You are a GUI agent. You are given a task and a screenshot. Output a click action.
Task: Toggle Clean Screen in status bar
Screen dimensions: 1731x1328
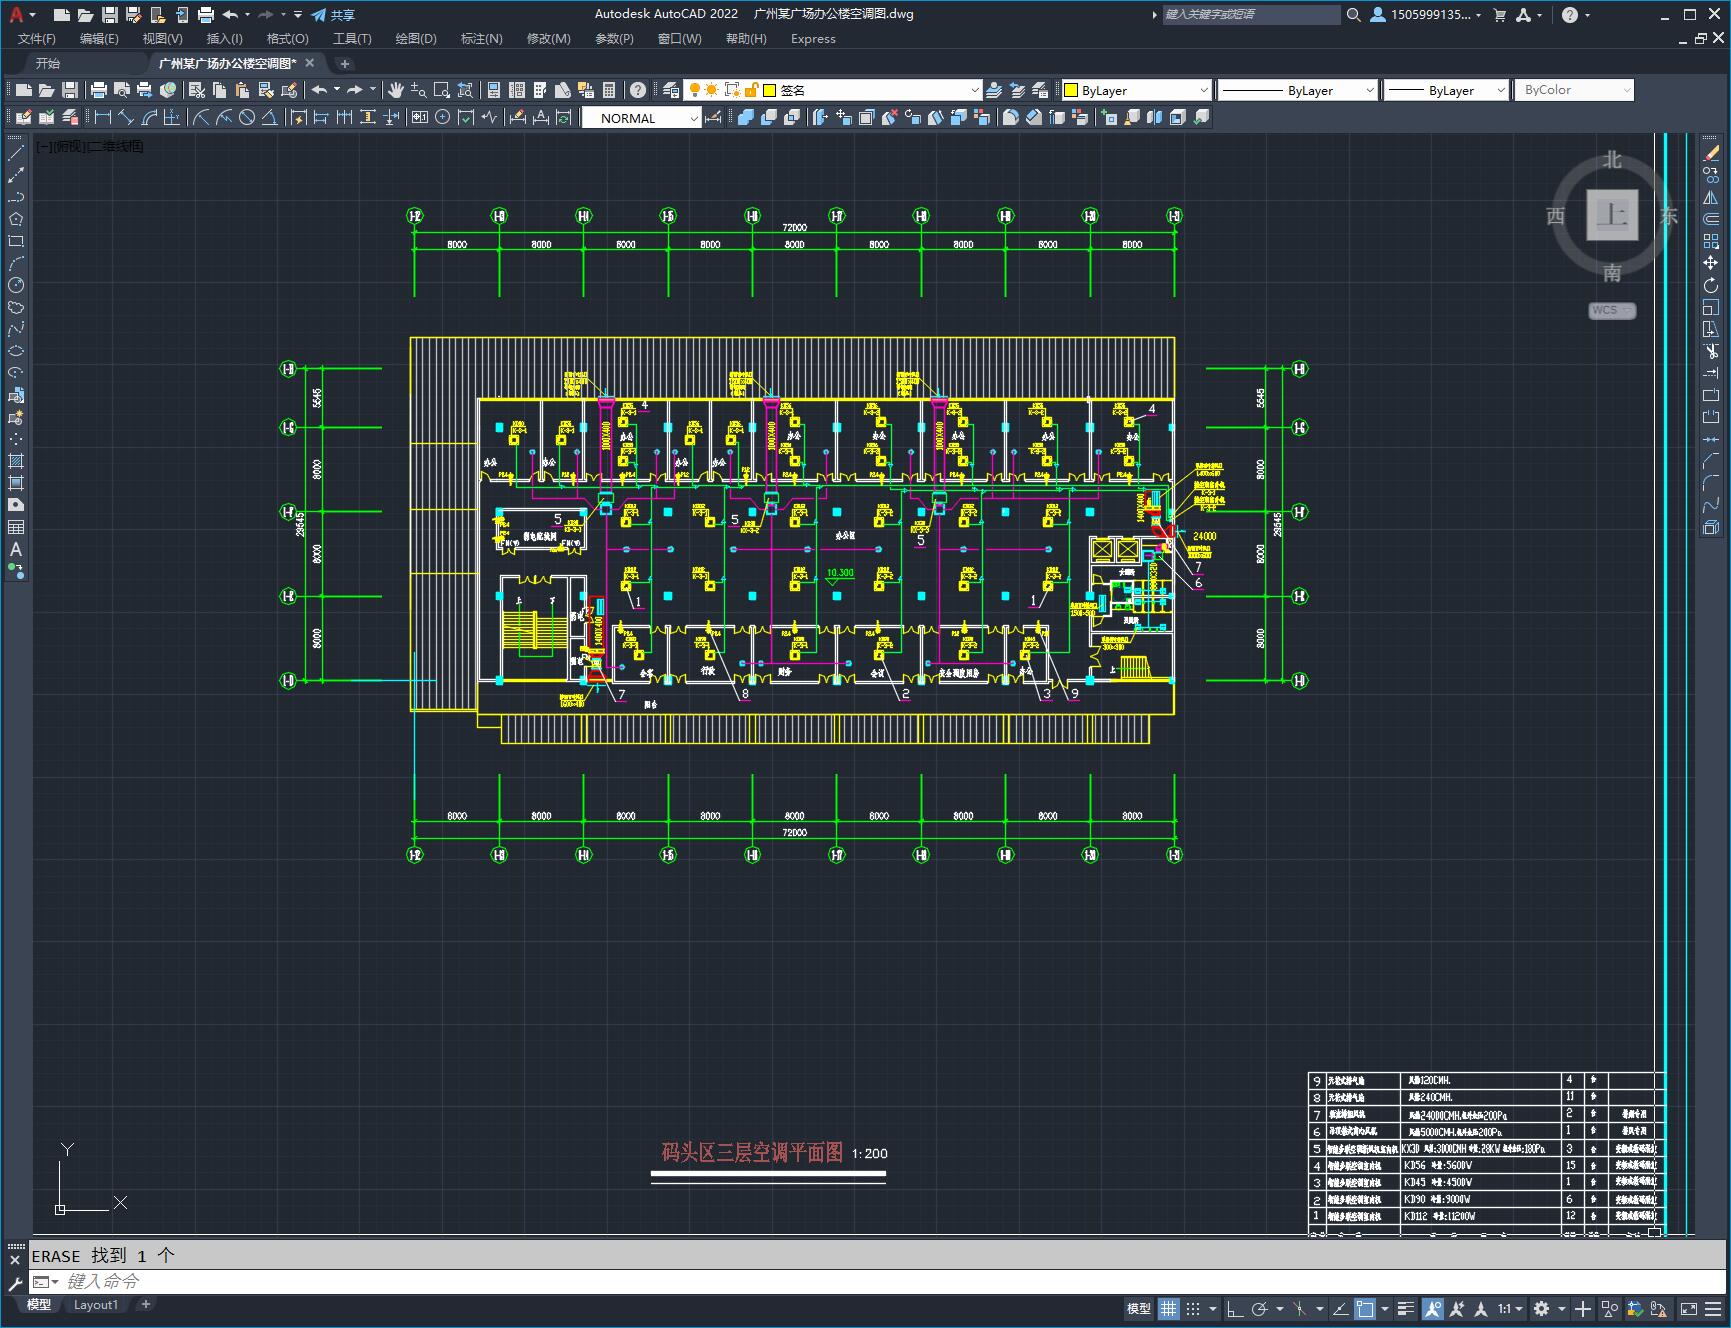tap(1688, 1308)
